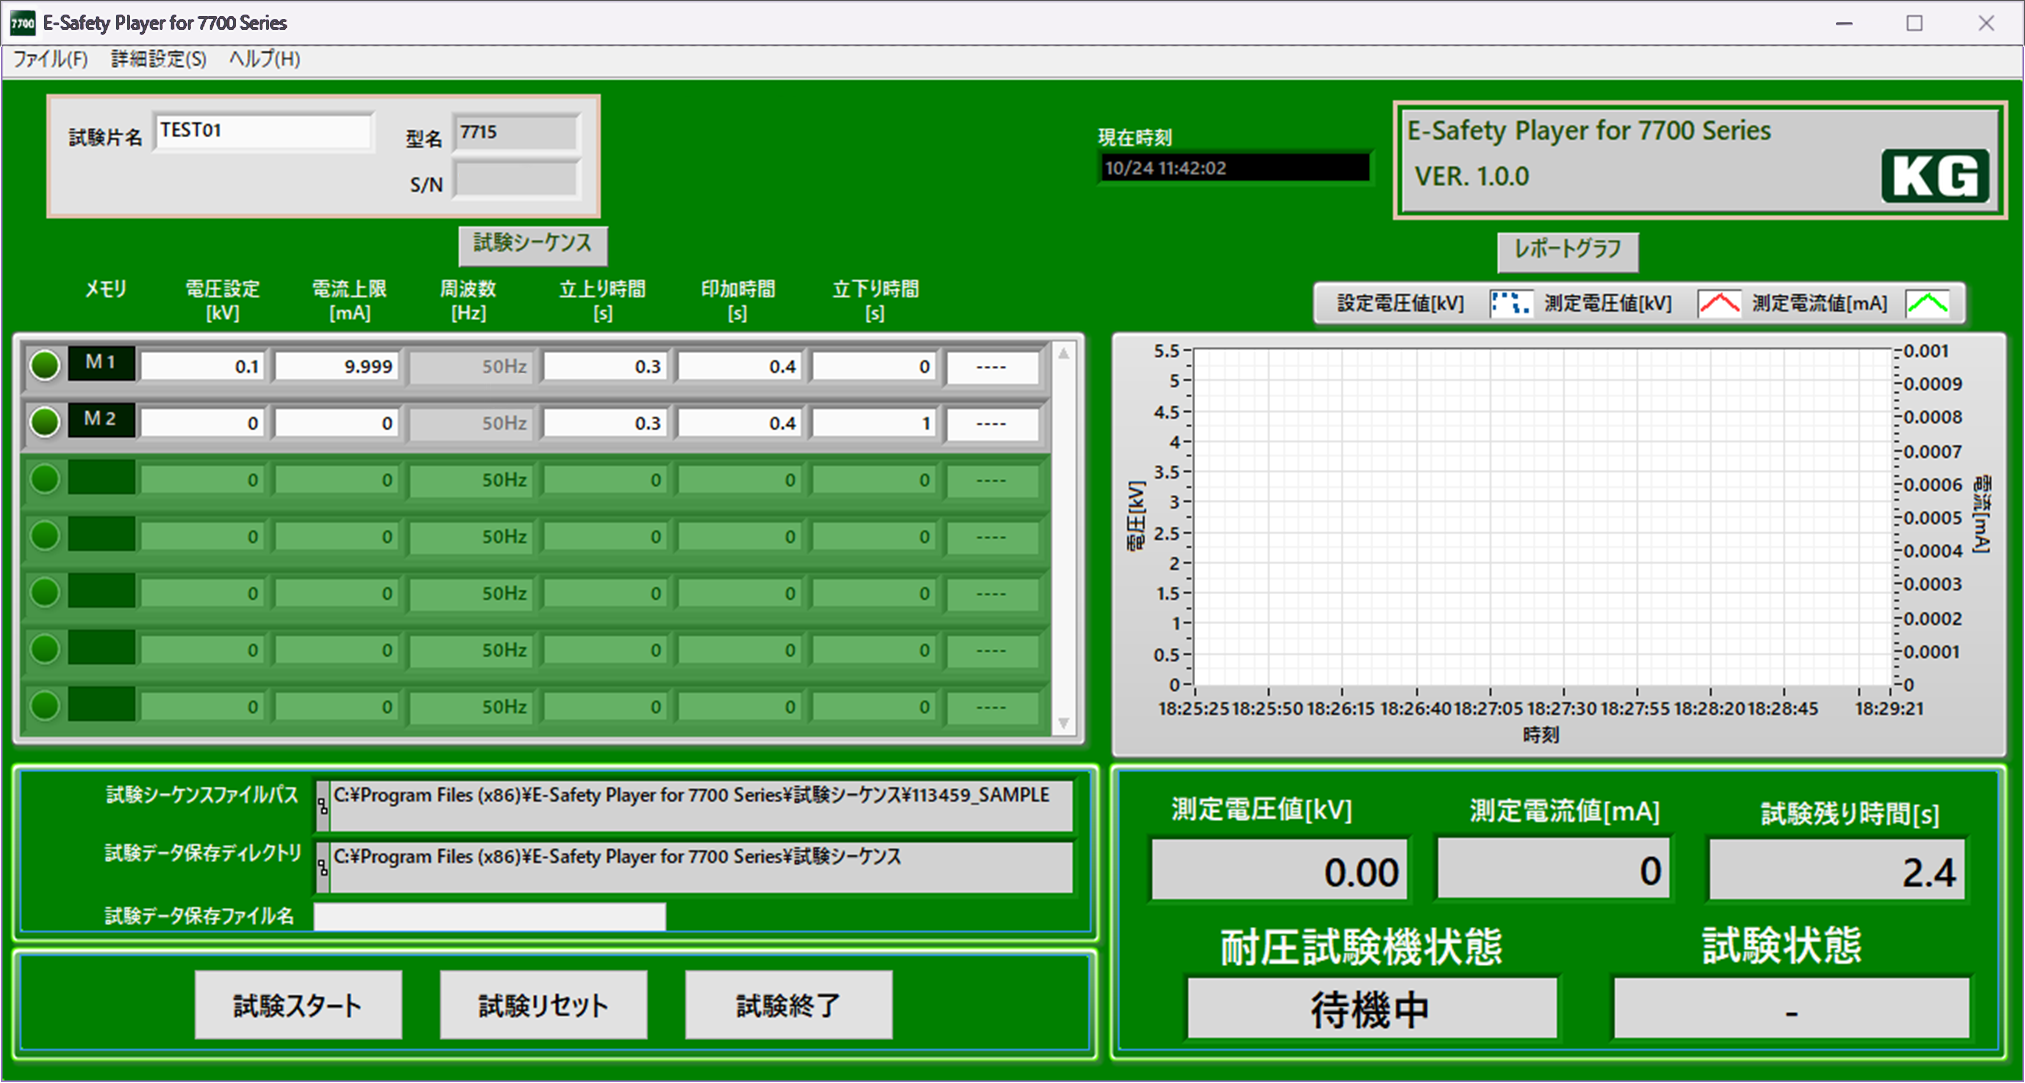Click the M1 current limit value 9.999
Screen dimensions: 2025x1083
click(338, 367)
